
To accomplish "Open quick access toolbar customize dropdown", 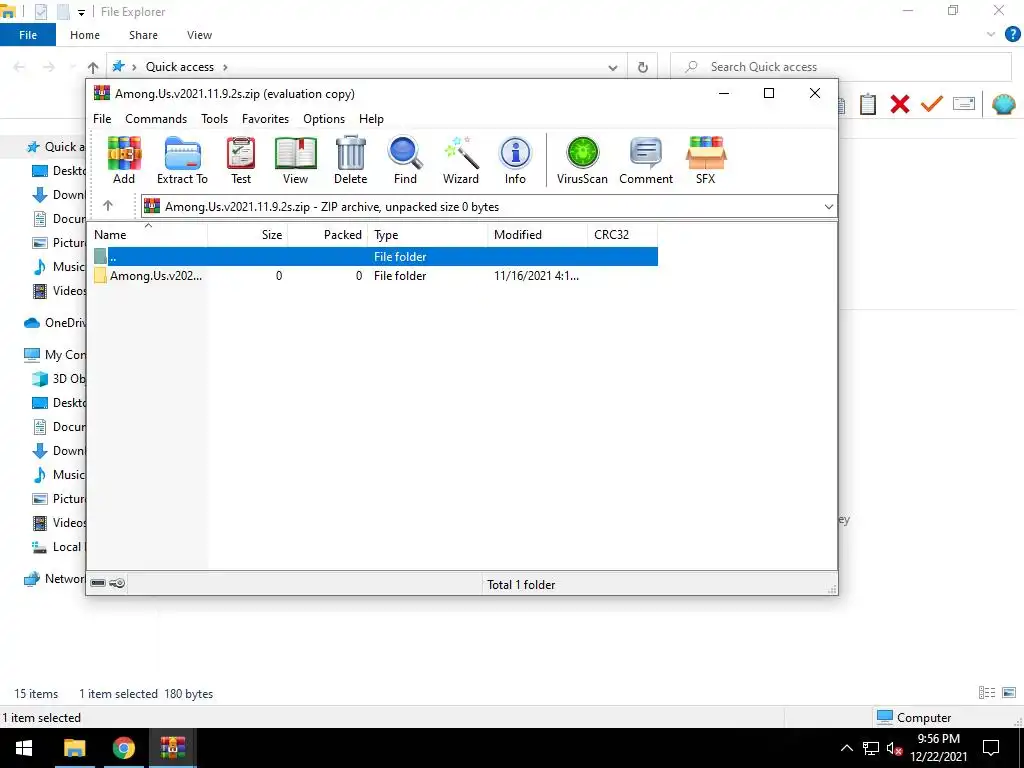I will click(x=81, y=12).
